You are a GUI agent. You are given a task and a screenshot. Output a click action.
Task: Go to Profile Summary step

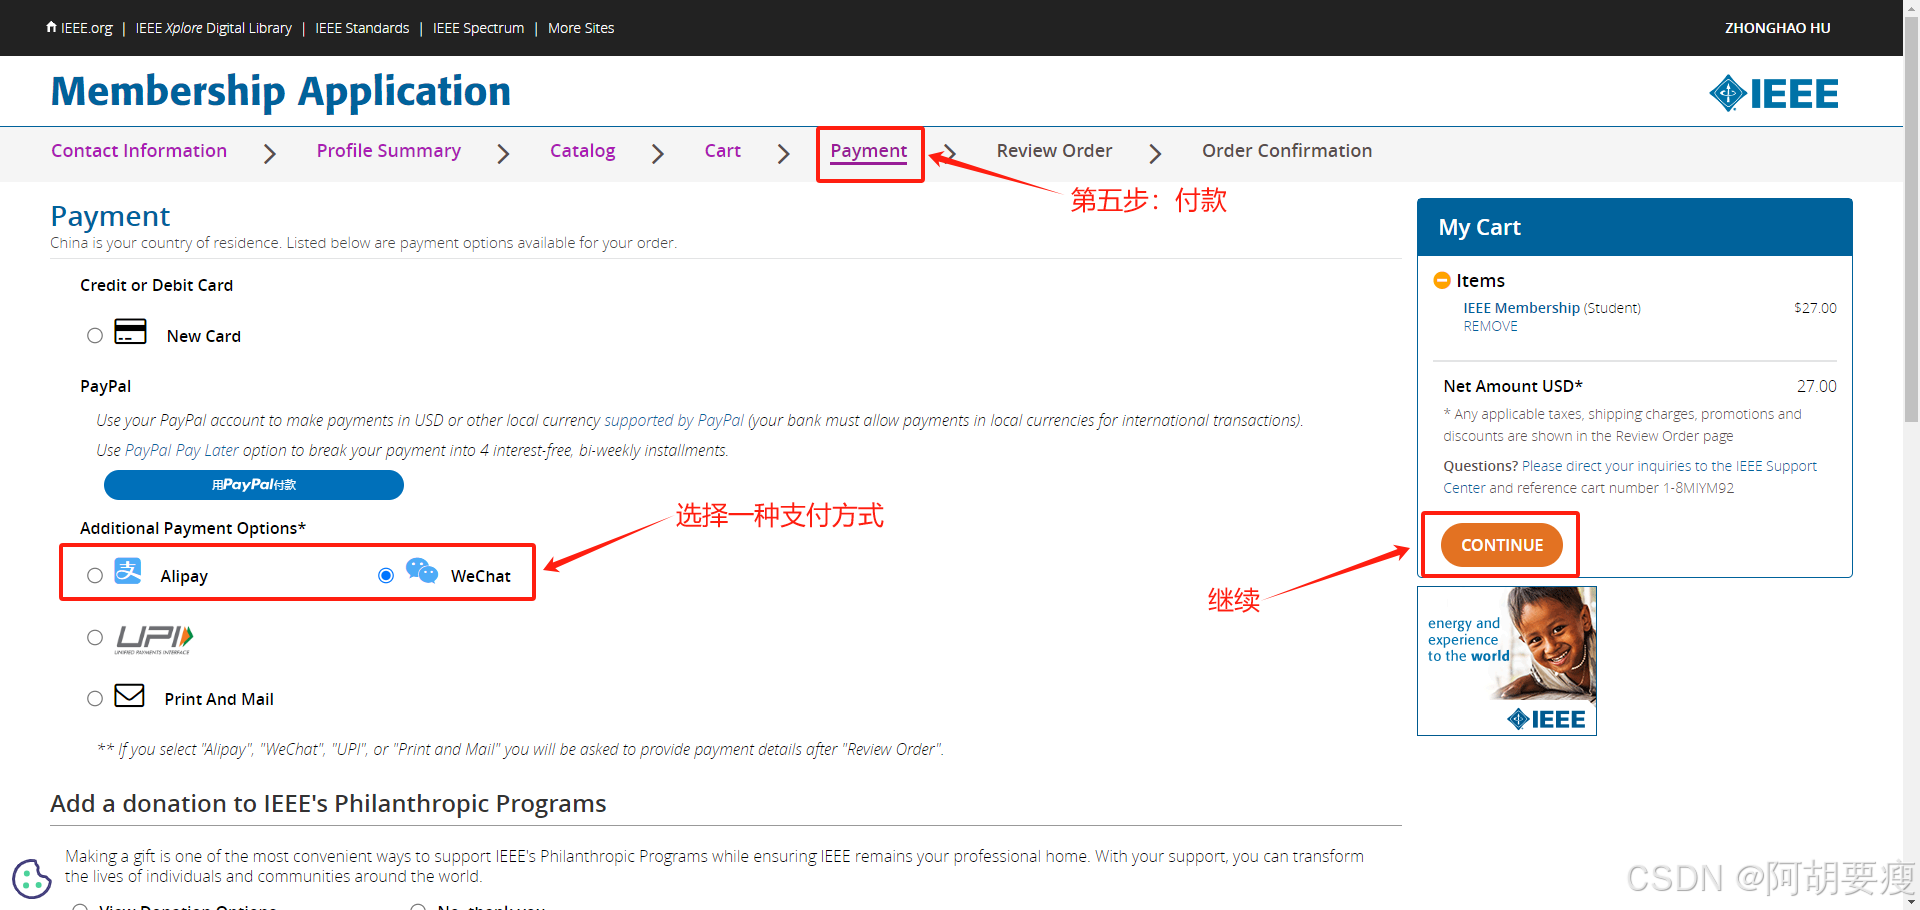coord(389,151)
